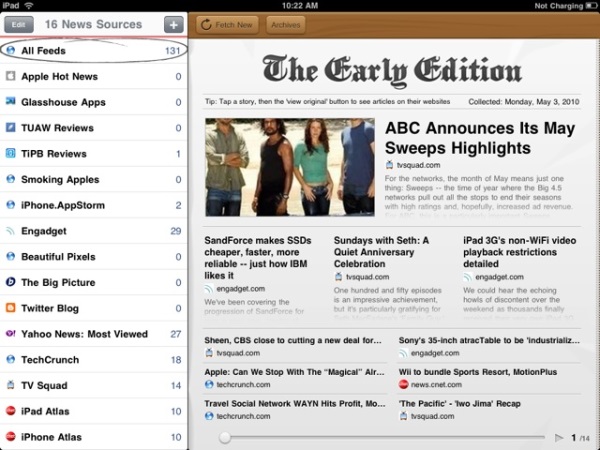The image size is (600, 450).
Task: Tap the iPad Atlas red icon
Action: pos(10,411)
